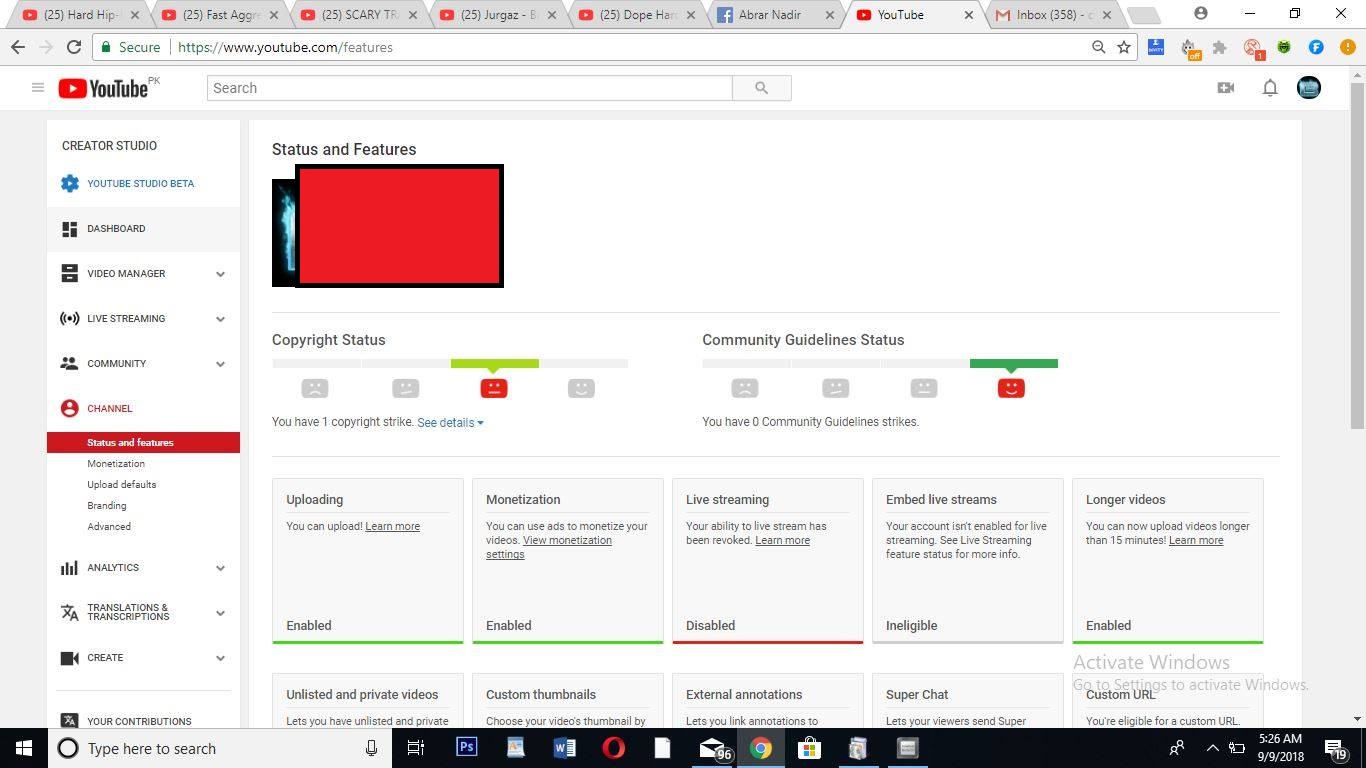
Task: Expand the Analytics section
Action: click(220, 568)
